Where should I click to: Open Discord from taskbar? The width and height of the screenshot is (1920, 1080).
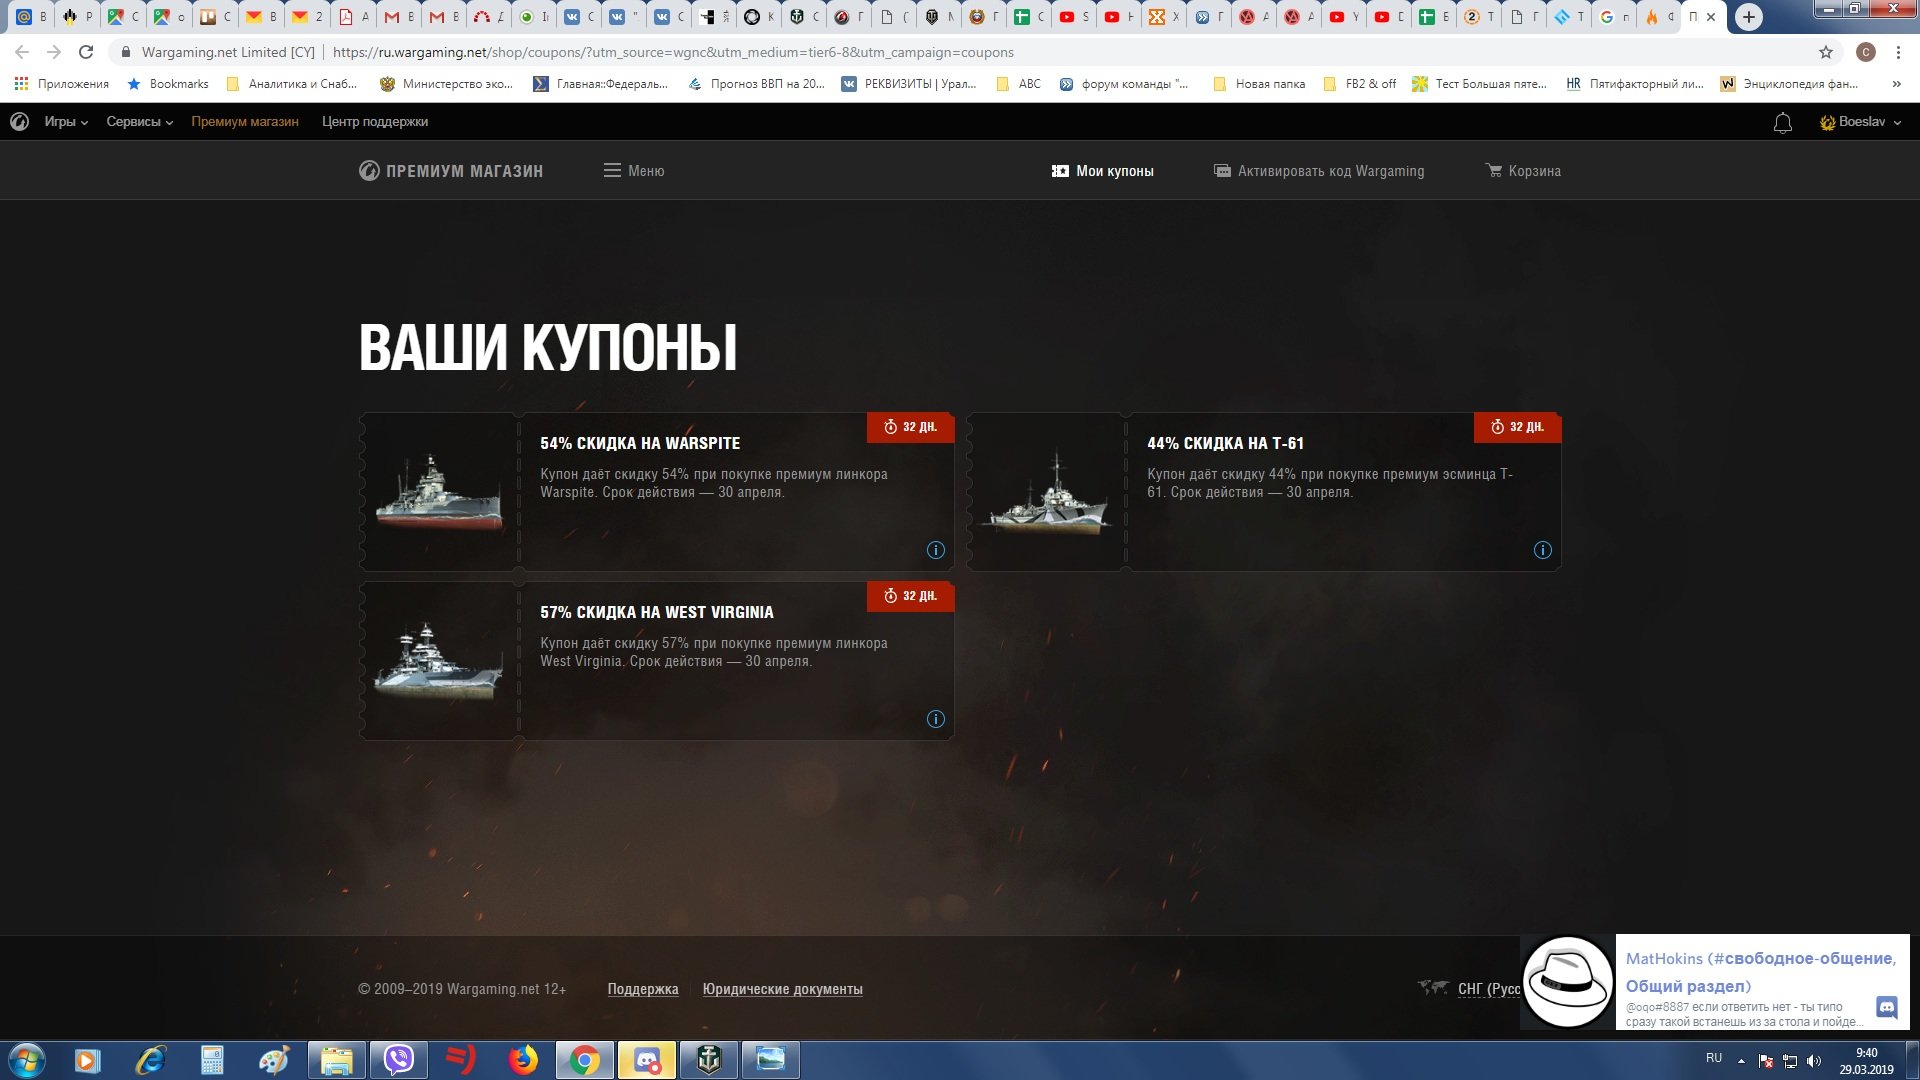647,1060
